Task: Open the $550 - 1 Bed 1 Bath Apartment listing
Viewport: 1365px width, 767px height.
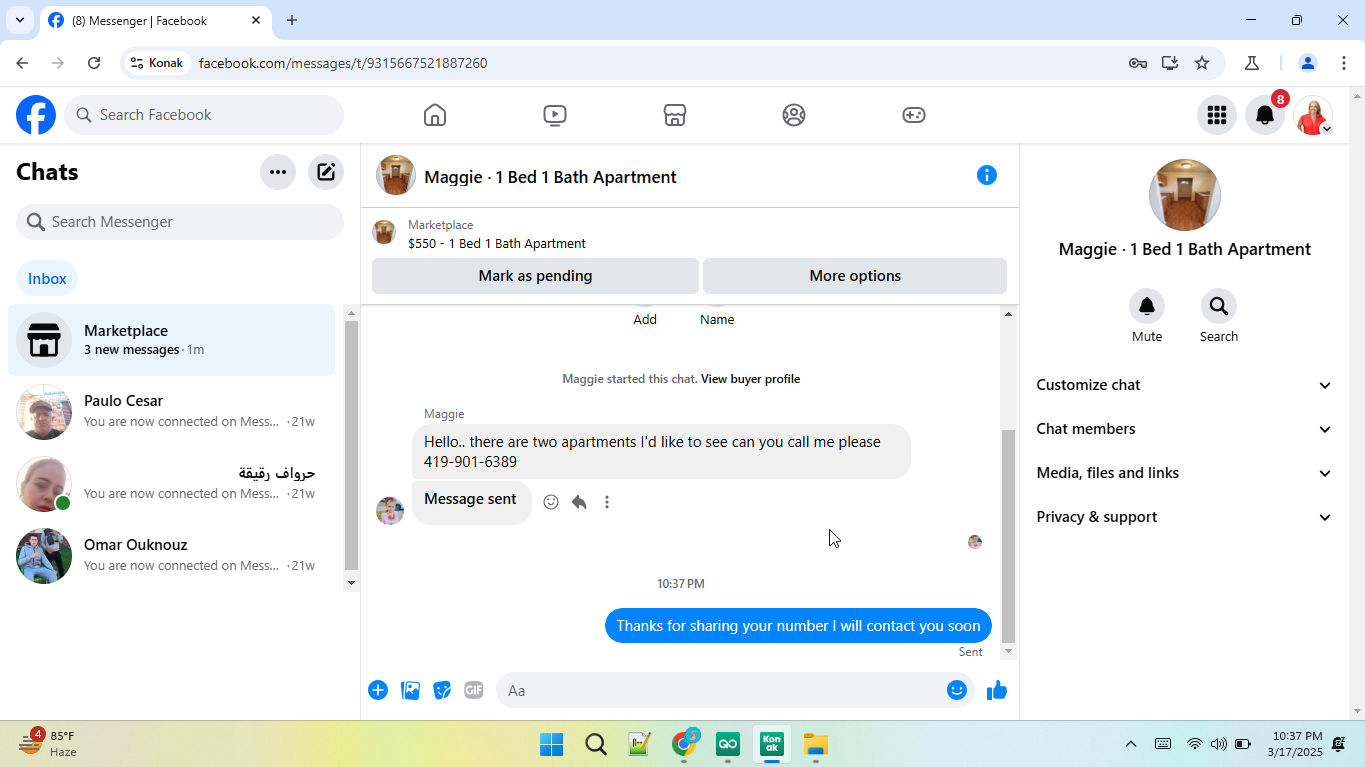Action: click(x=497, y=243)
